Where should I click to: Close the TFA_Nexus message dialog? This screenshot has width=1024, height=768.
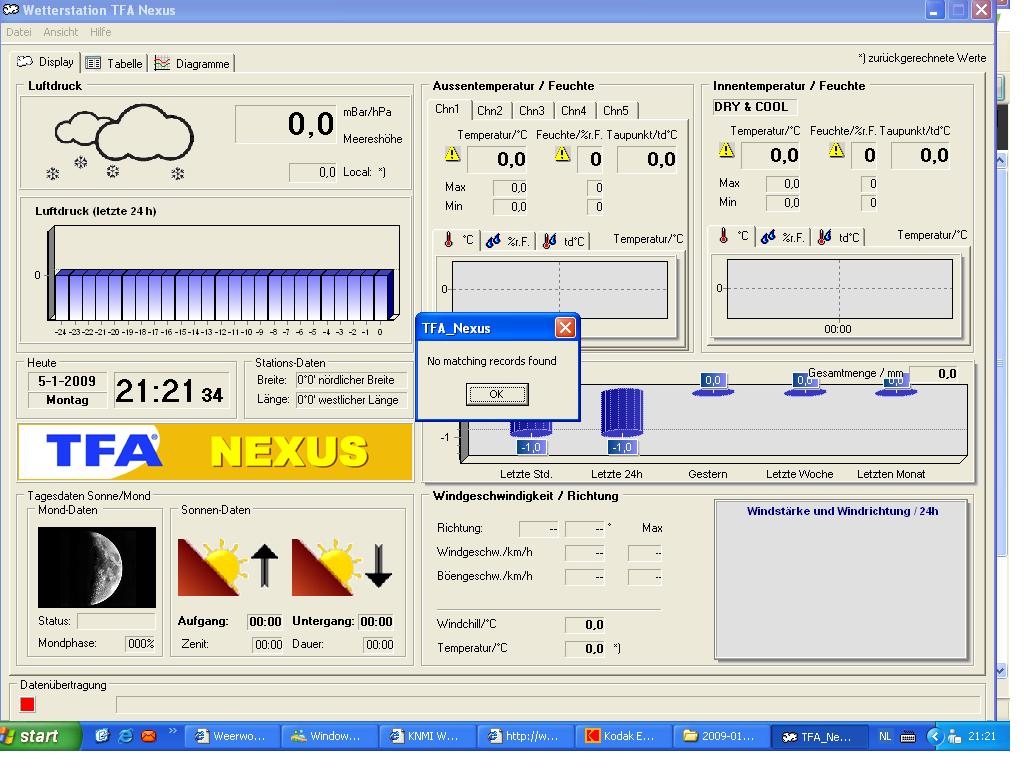[x=565, y=328]
